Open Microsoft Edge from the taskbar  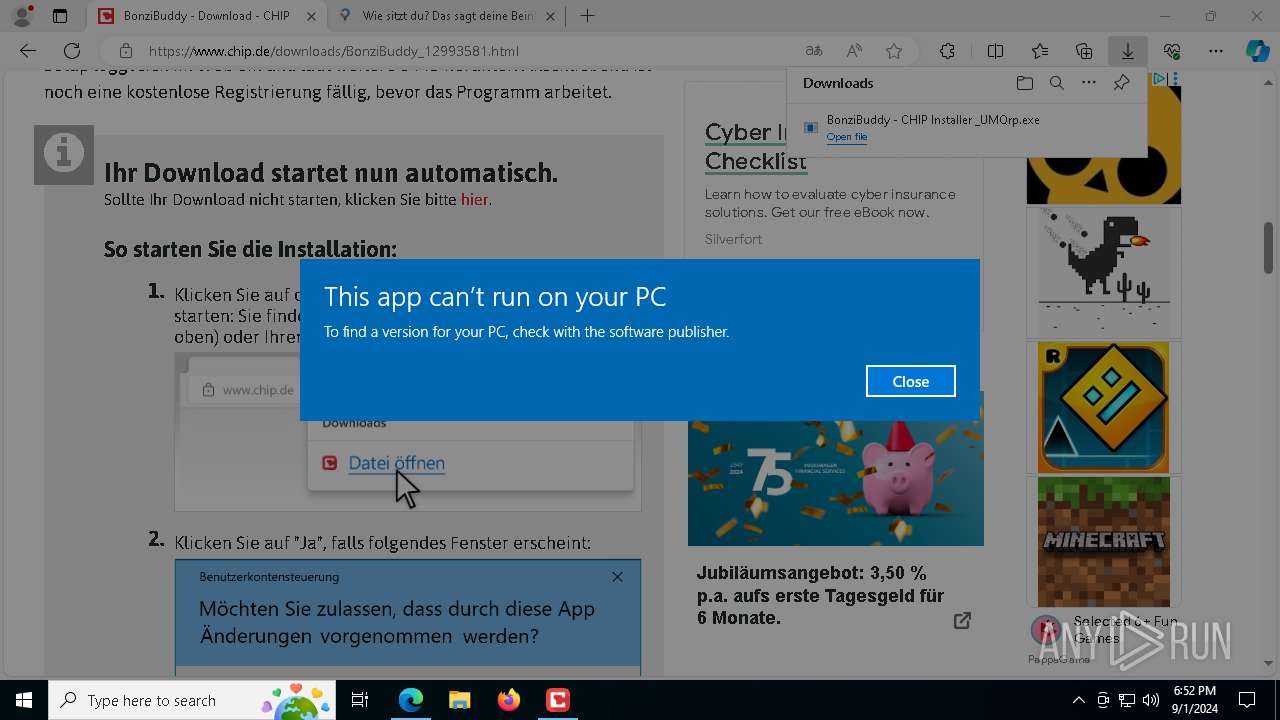pos(411,700)
